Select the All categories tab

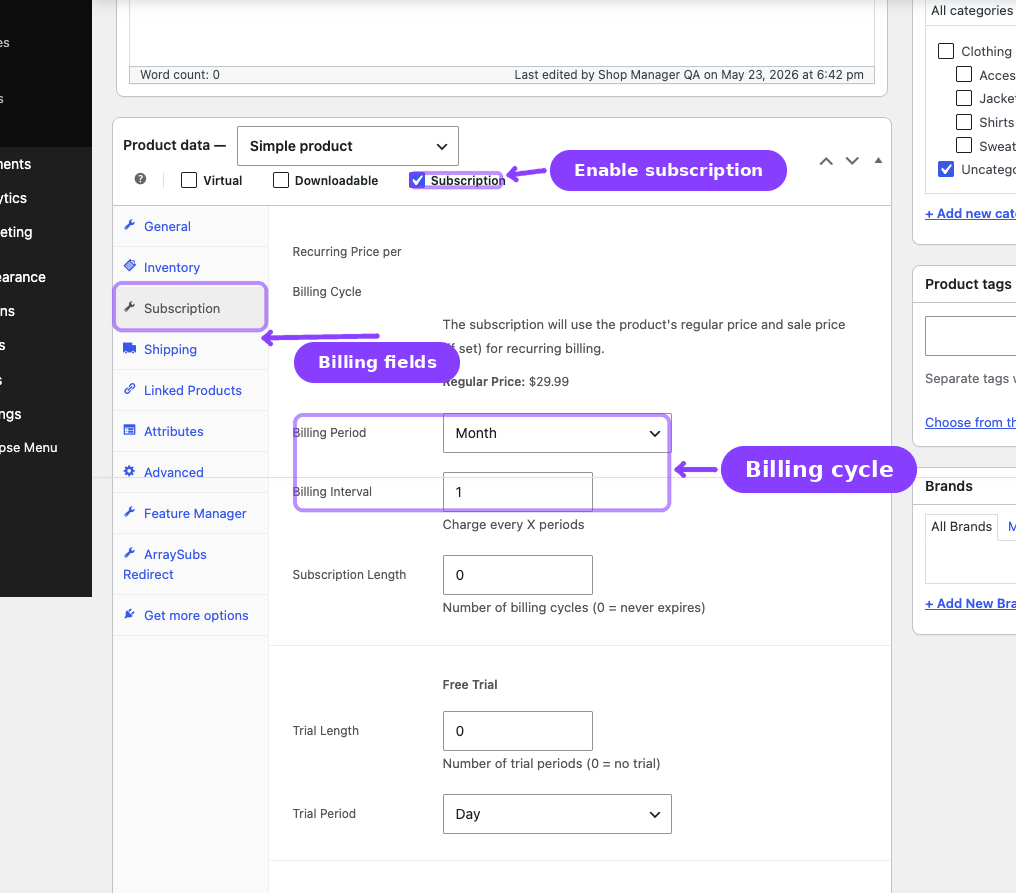tap(971, 11)
